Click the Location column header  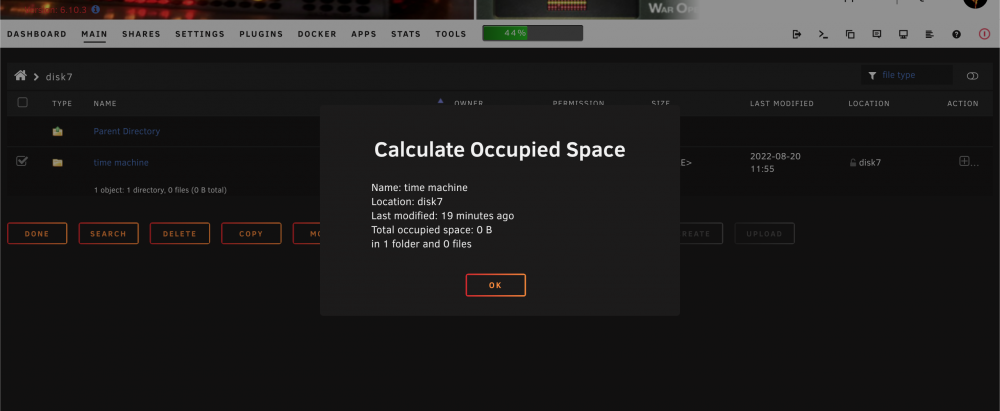pos(869,103)
